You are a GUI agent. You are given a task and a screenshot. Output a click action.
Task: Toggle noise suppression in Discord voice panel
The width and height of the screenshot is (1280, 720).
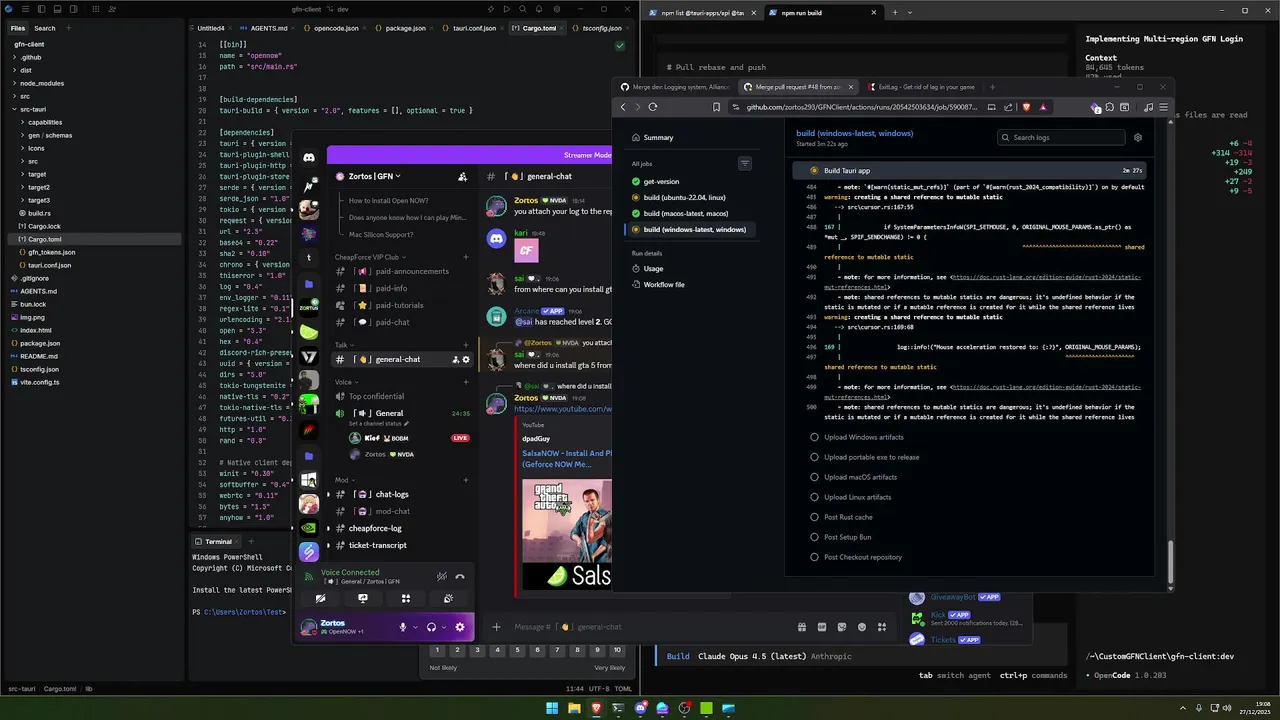tap(441, 576)
